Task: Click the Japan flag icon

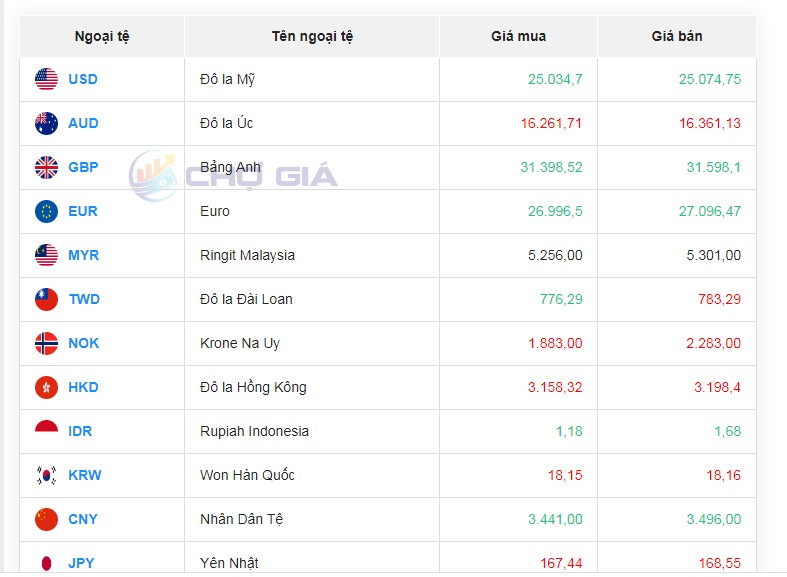Action: click(x=46, y=563)
